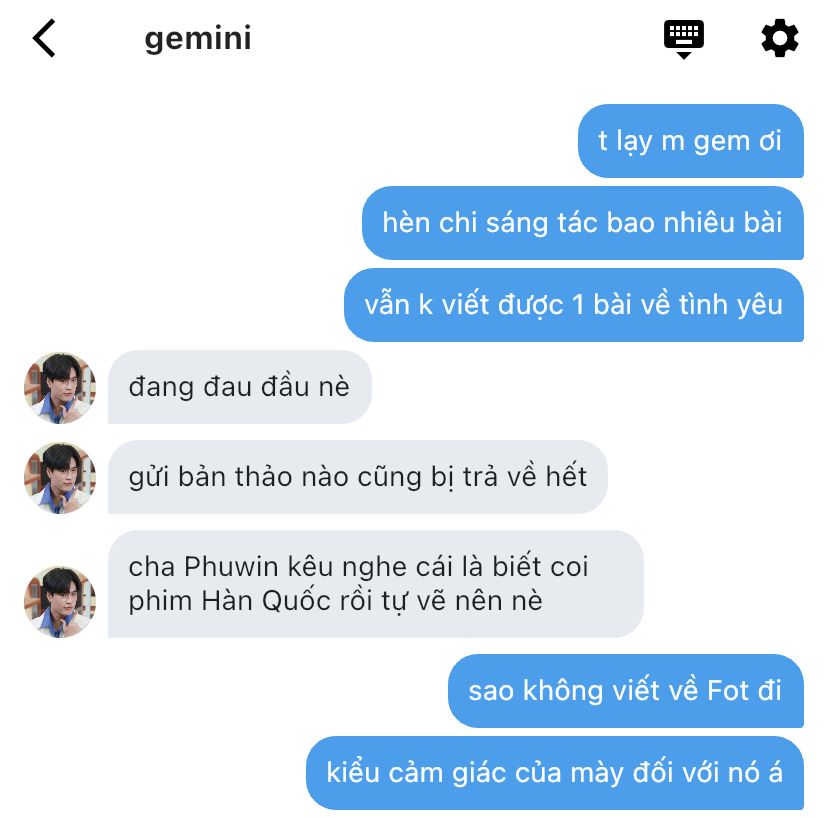The image size is (828, 818).
Task: Select the "sao không viết về Fot đi" bubble
Action: [626, 691]
